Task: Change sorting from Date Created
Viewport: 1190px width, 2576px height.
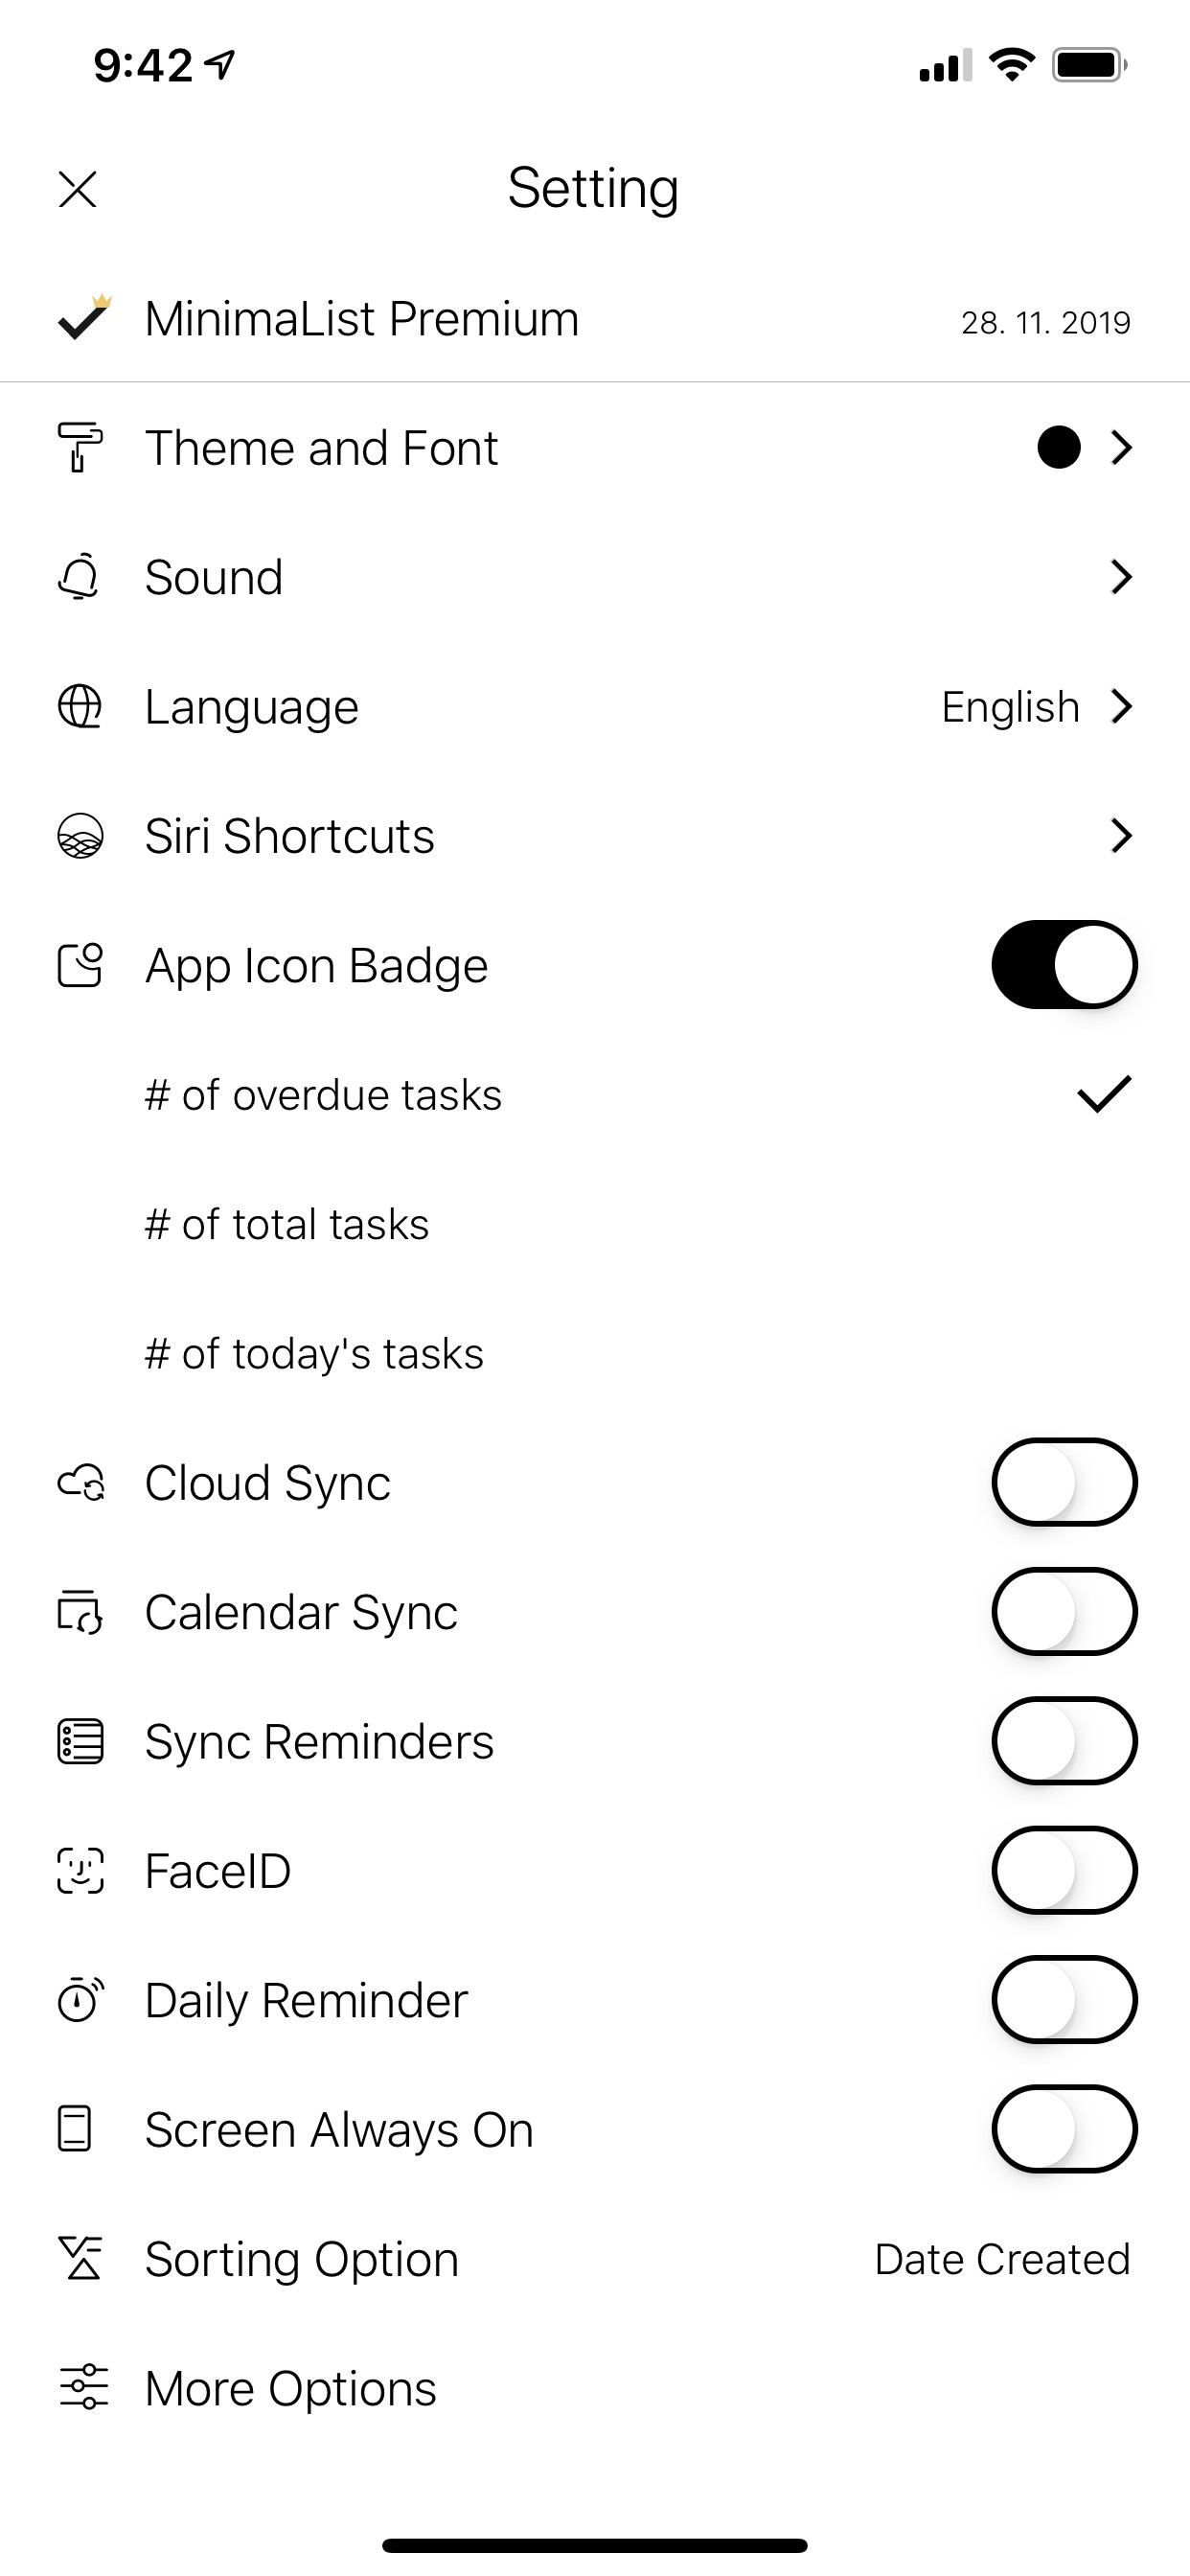Action: tap(1002, 2259)
